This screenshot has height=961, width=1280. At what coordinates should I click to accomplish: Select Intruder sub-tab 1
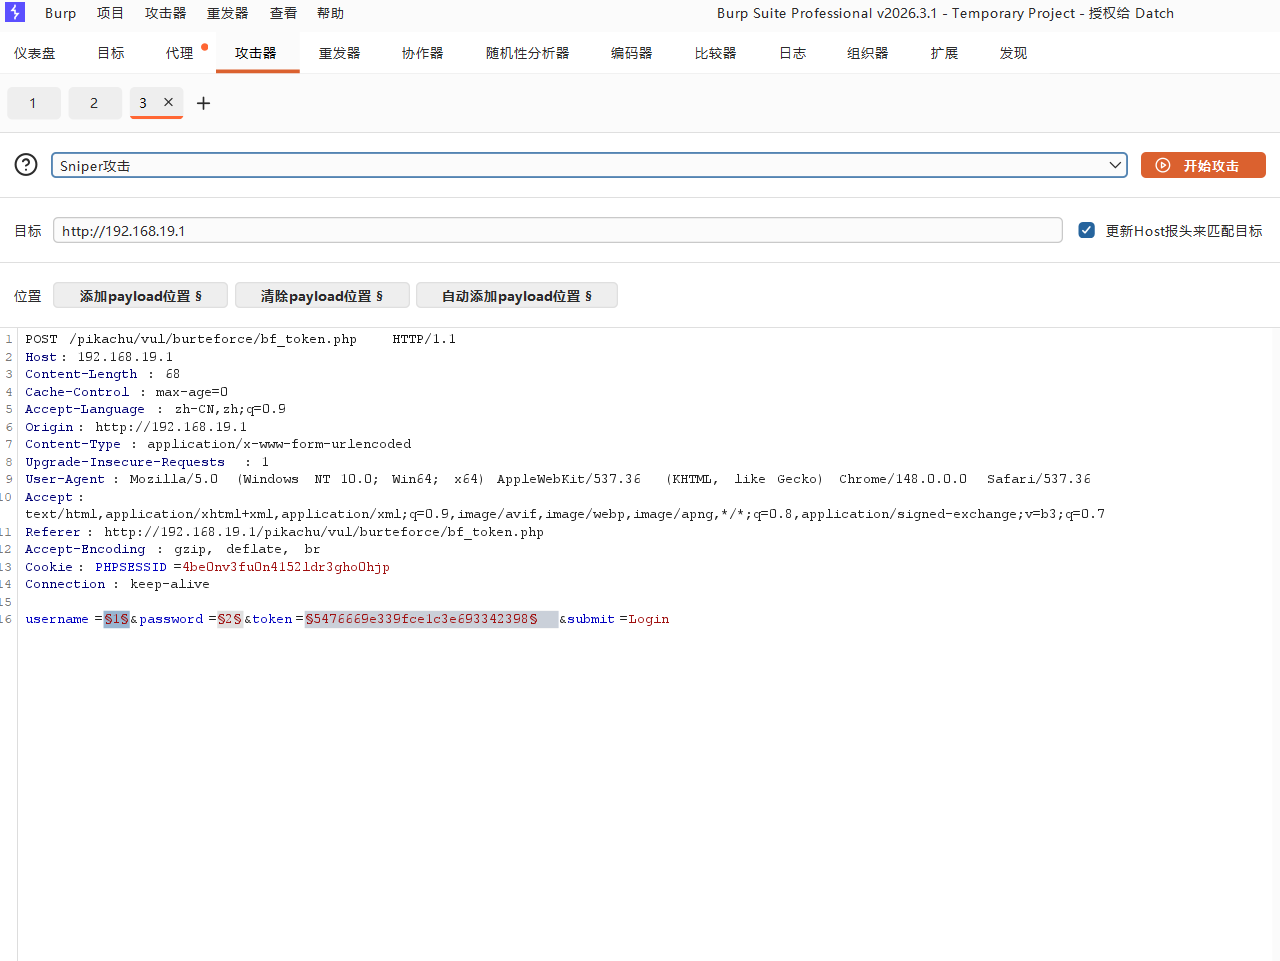point(33,103)
